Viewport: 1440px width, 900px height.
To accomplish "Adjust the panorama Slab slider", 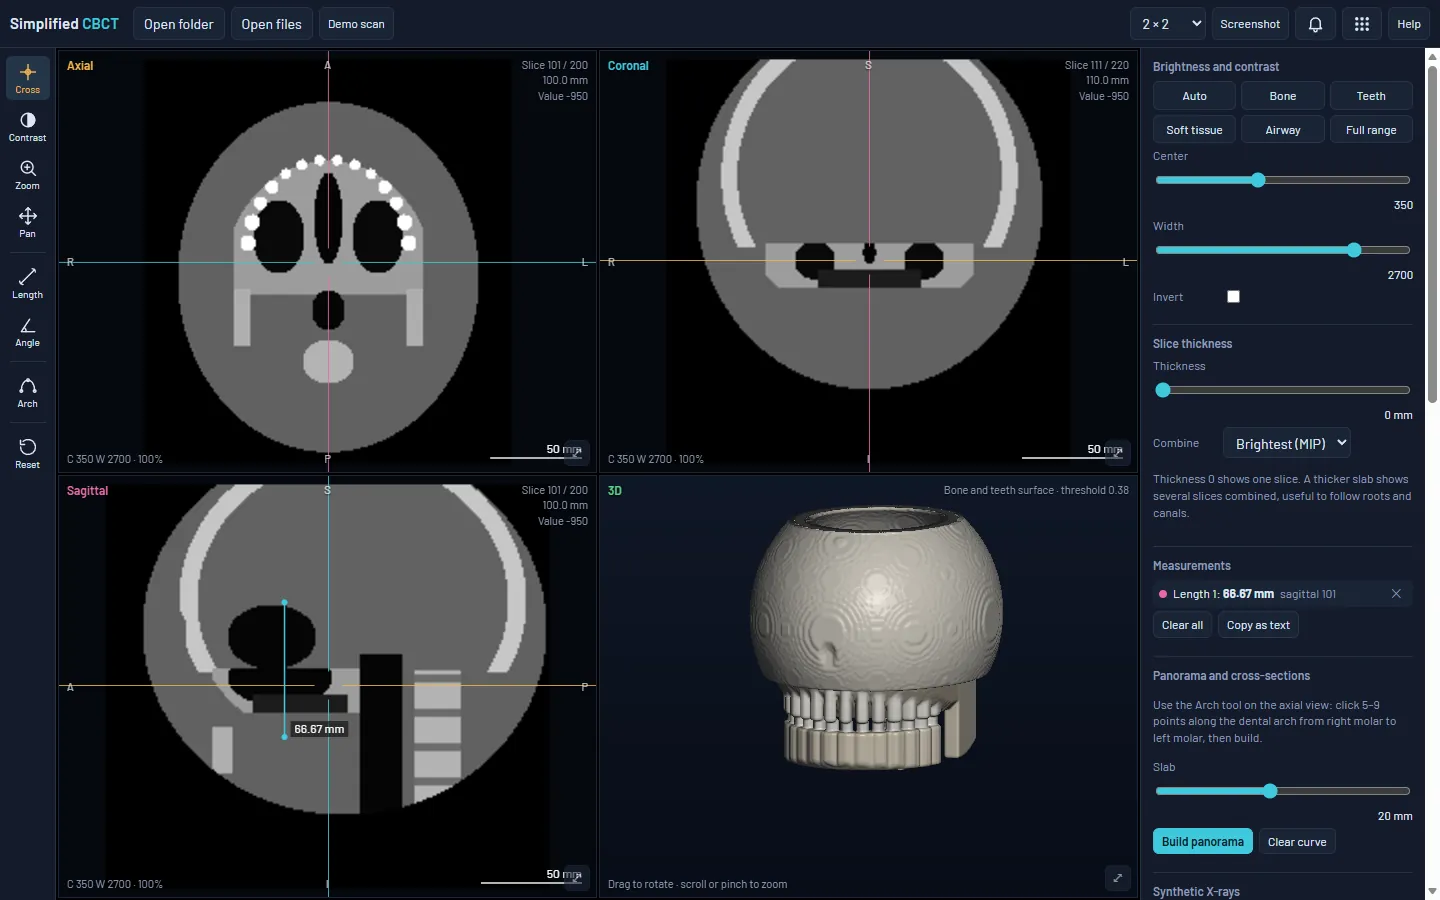I will pos(1283,791).
